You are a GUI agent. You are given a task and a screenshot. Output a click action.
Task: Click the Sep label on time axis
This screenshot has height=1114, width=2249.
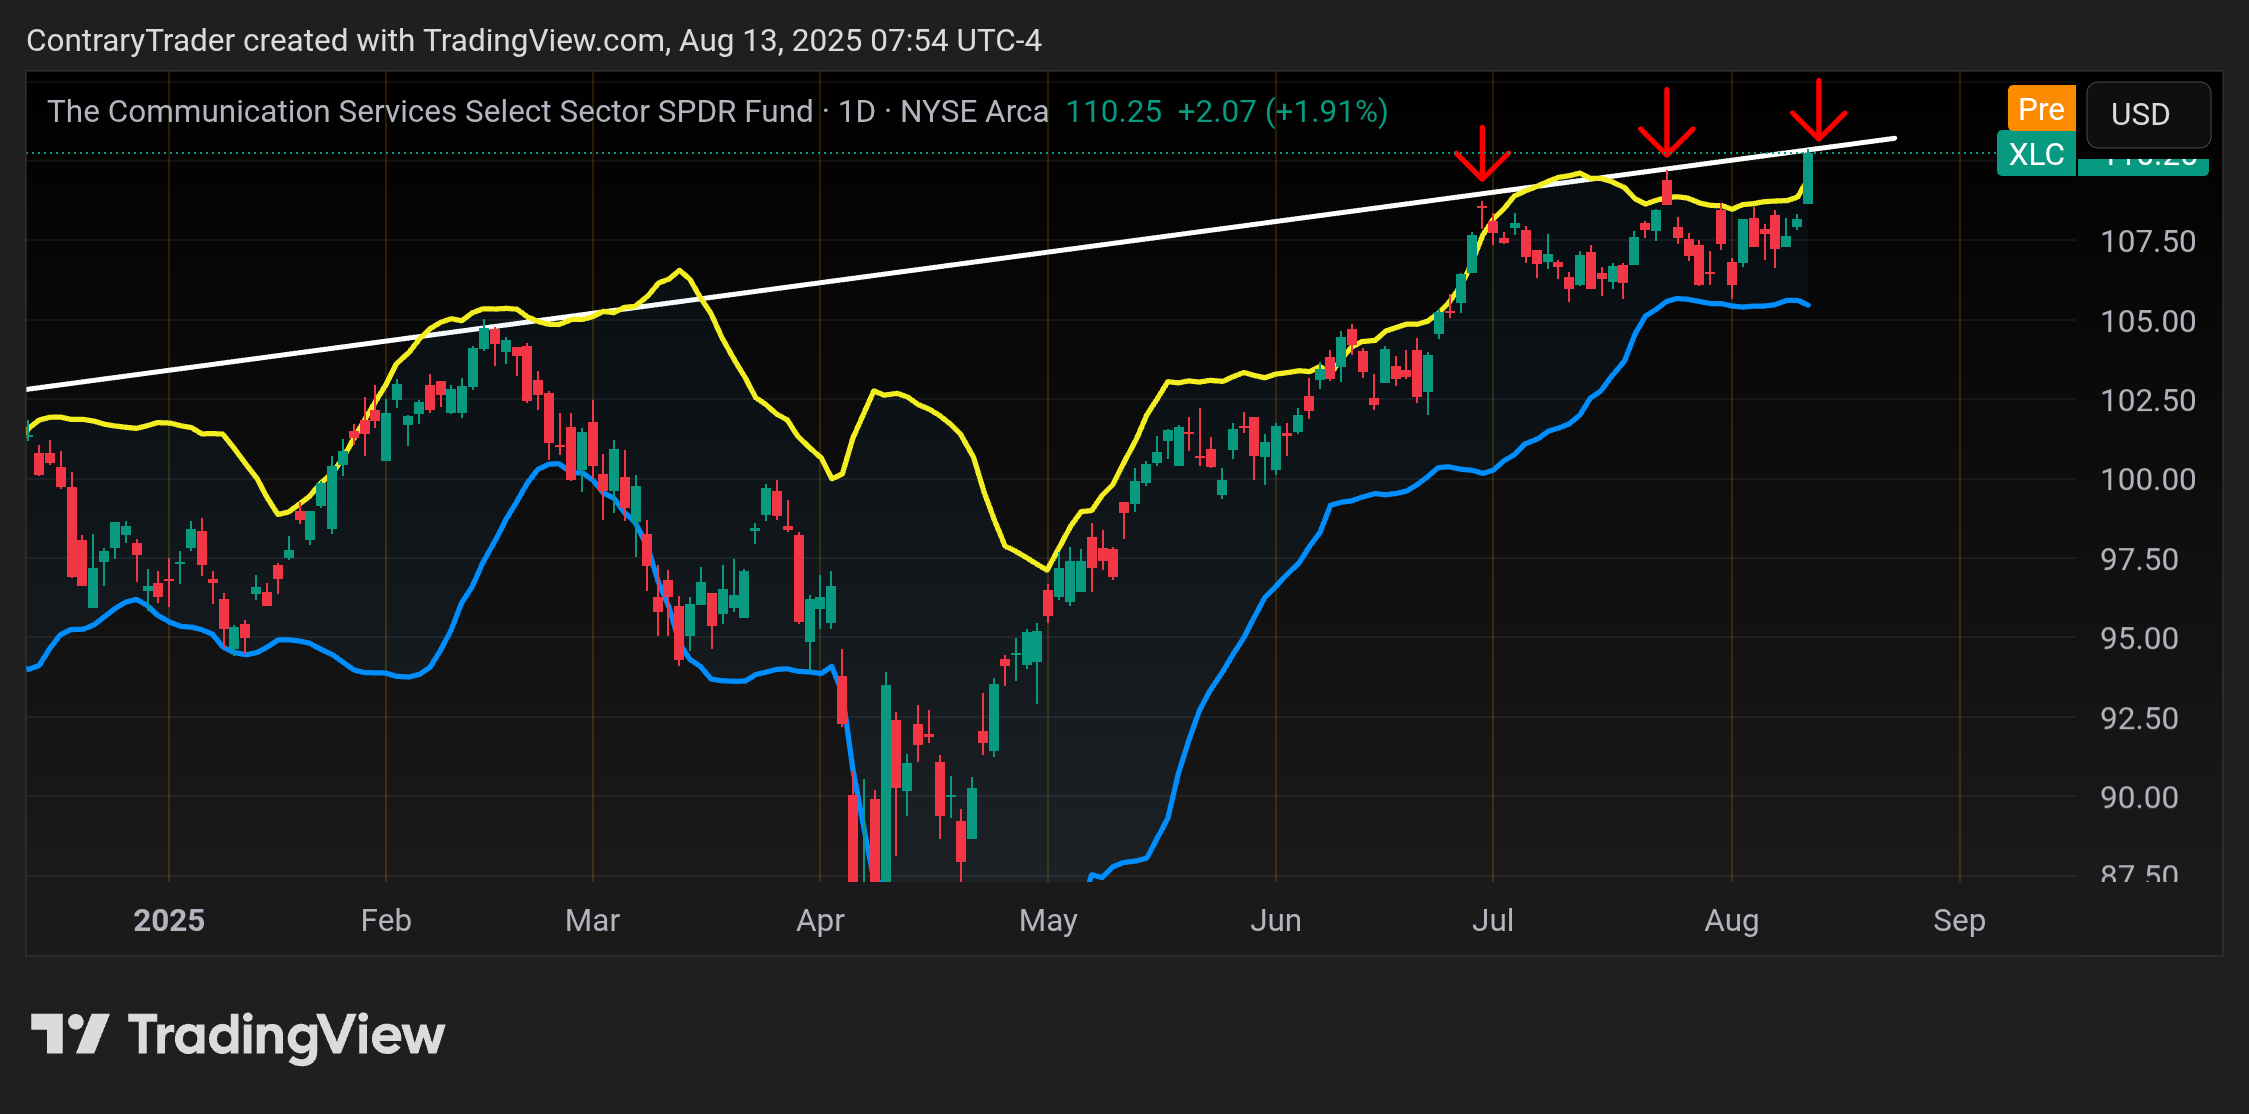[x=1960, y=920]
